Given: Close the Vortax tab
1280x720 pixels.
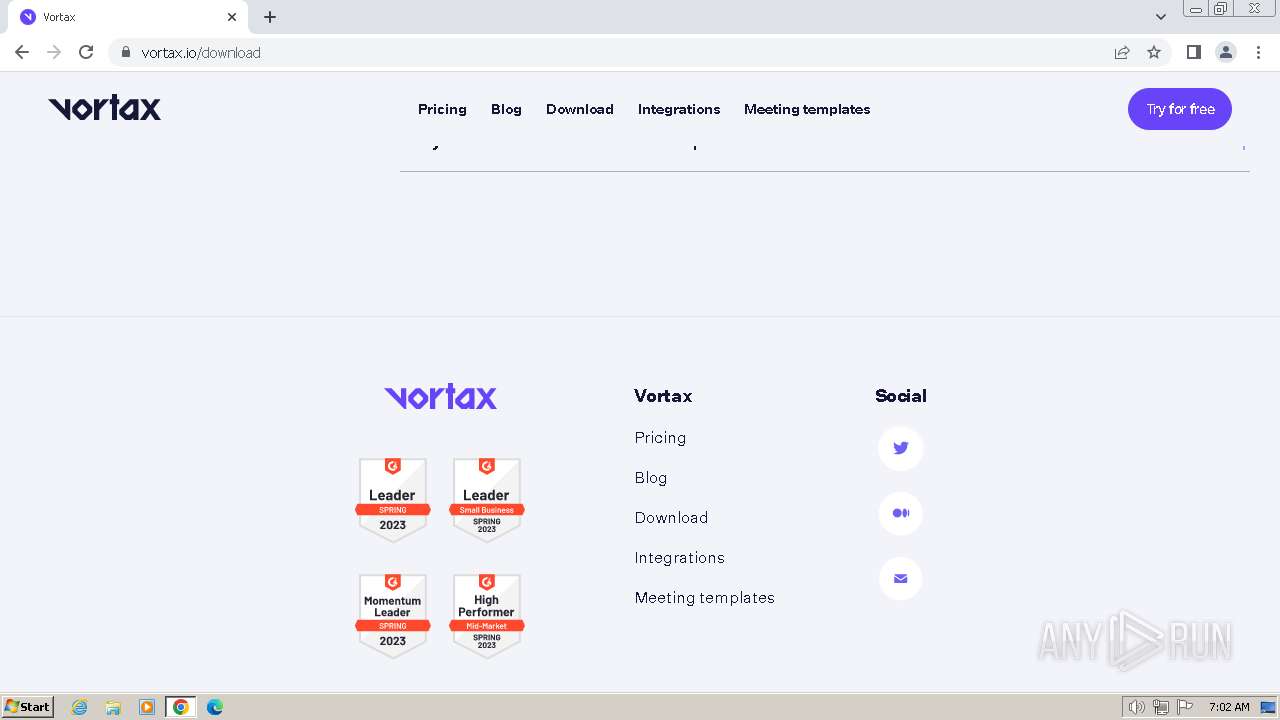Looking at the screenshot, I should coord(232,17).
